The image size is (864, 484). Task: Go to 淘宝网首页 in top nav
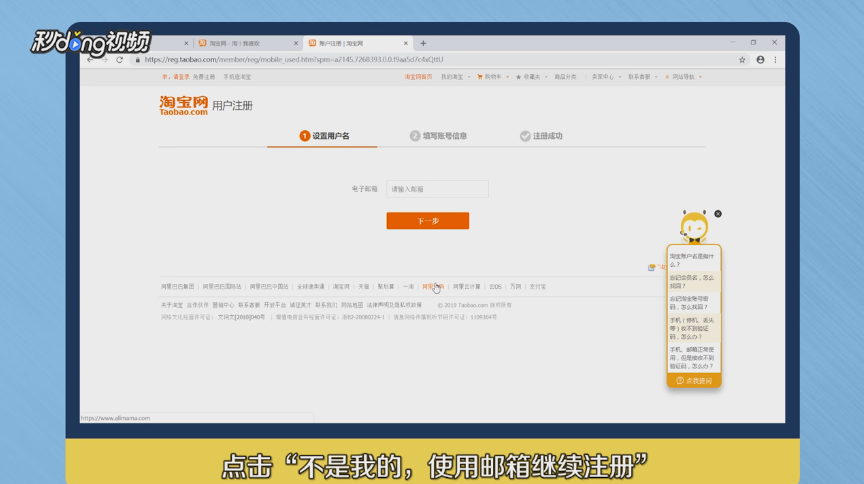(418, 77)
